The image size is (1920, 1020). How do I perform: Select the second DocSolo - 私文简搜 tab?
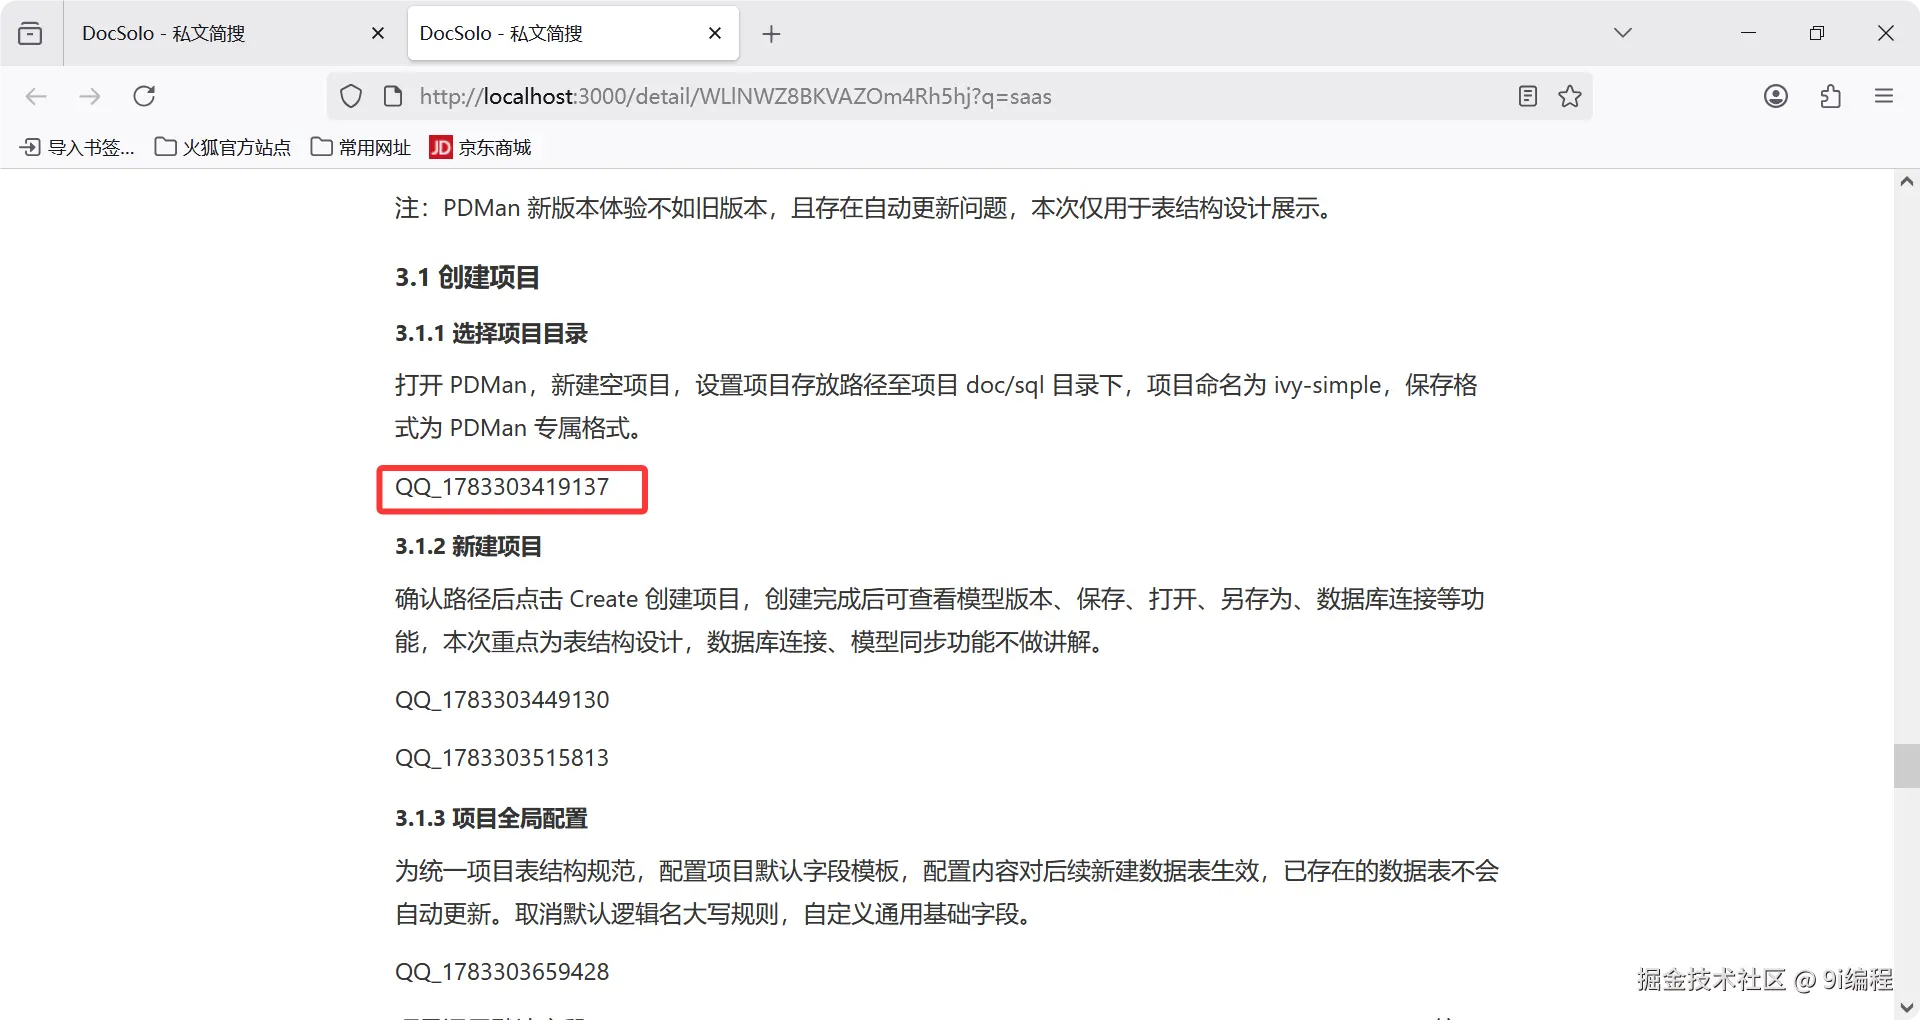(x=573, y=33)
